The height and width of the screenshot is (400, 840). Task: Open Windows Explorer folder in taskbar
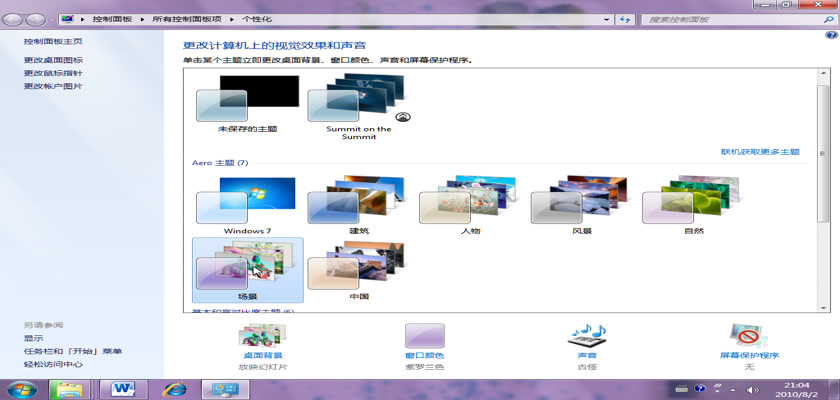[68, 388]
